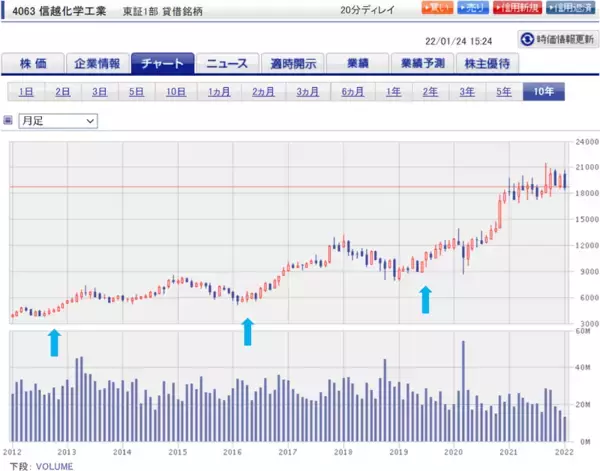Screen dimensions: 600x471
Task: Select the 6ヵ月 chart range
Action: 352,93
